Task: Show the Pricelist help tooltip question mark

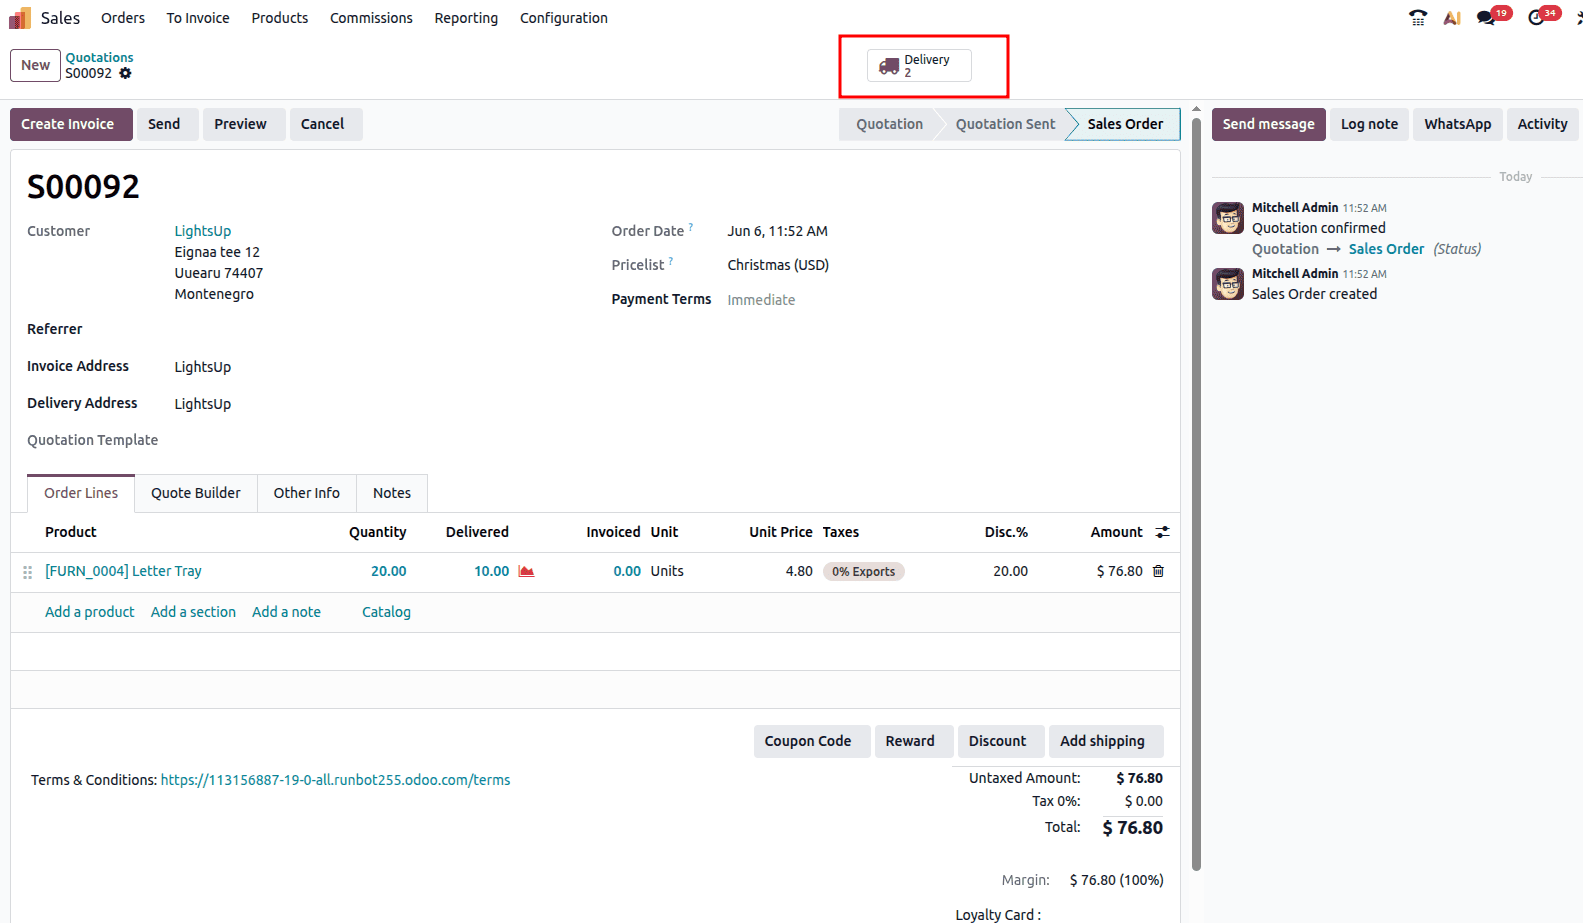Action: pos(671,261)
